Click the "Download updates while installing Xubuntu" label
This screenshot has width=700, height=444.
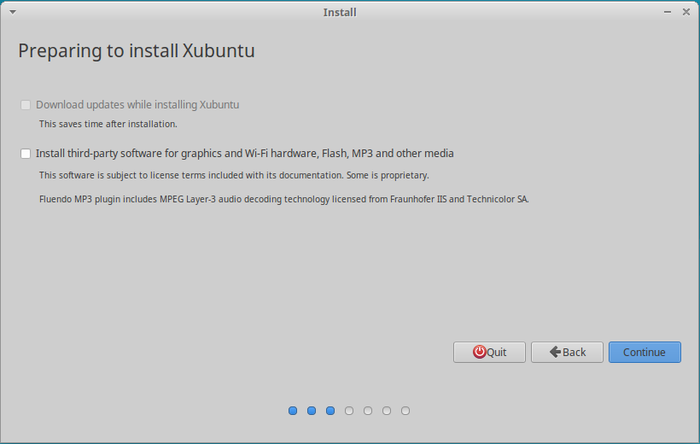pyautogui.click(x=138, y=105)
